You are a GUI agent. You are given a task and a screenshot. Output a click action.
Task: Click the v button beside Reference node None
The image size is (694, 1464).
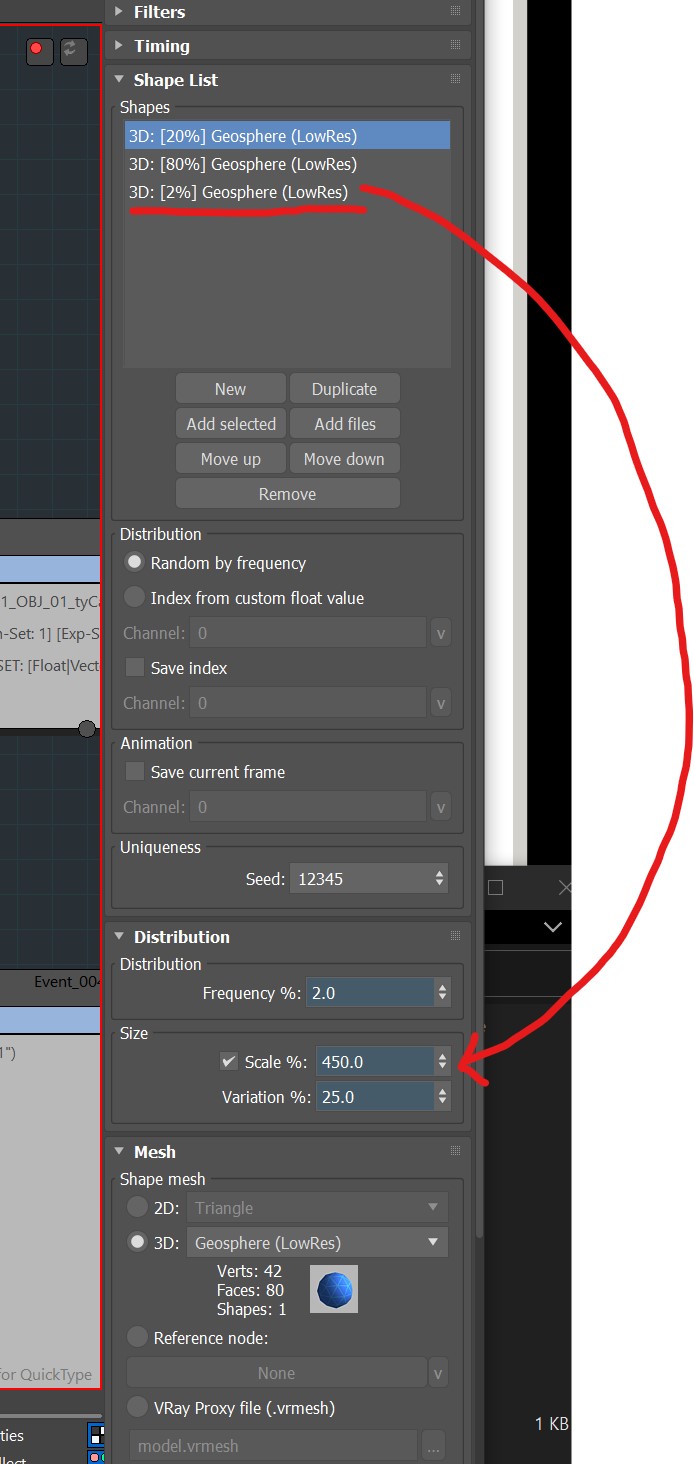coord(438,1373)
